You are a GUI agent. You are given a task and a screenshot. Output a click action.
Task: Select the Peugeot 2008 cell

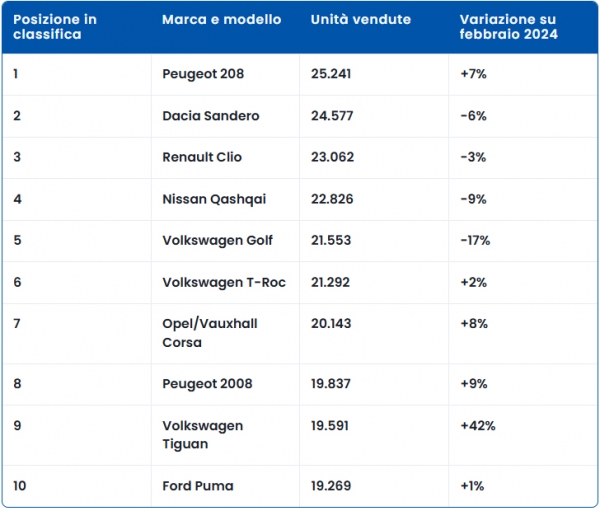tap(207, 384)
